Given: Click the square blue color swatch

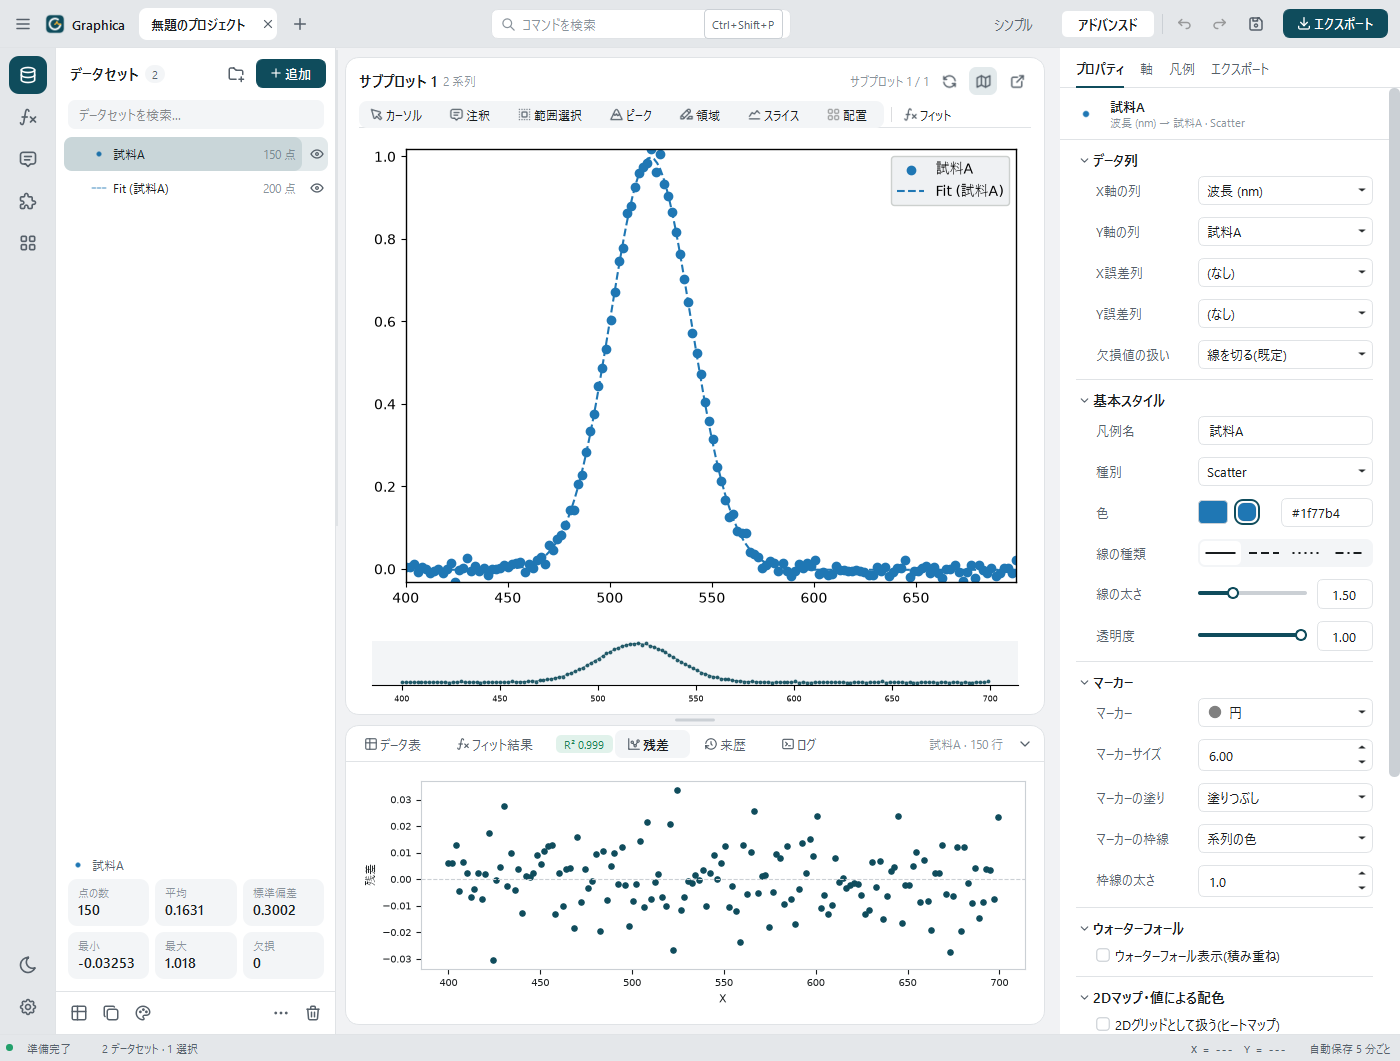Looking at the screenshot, I should [x=1212, y=512].
